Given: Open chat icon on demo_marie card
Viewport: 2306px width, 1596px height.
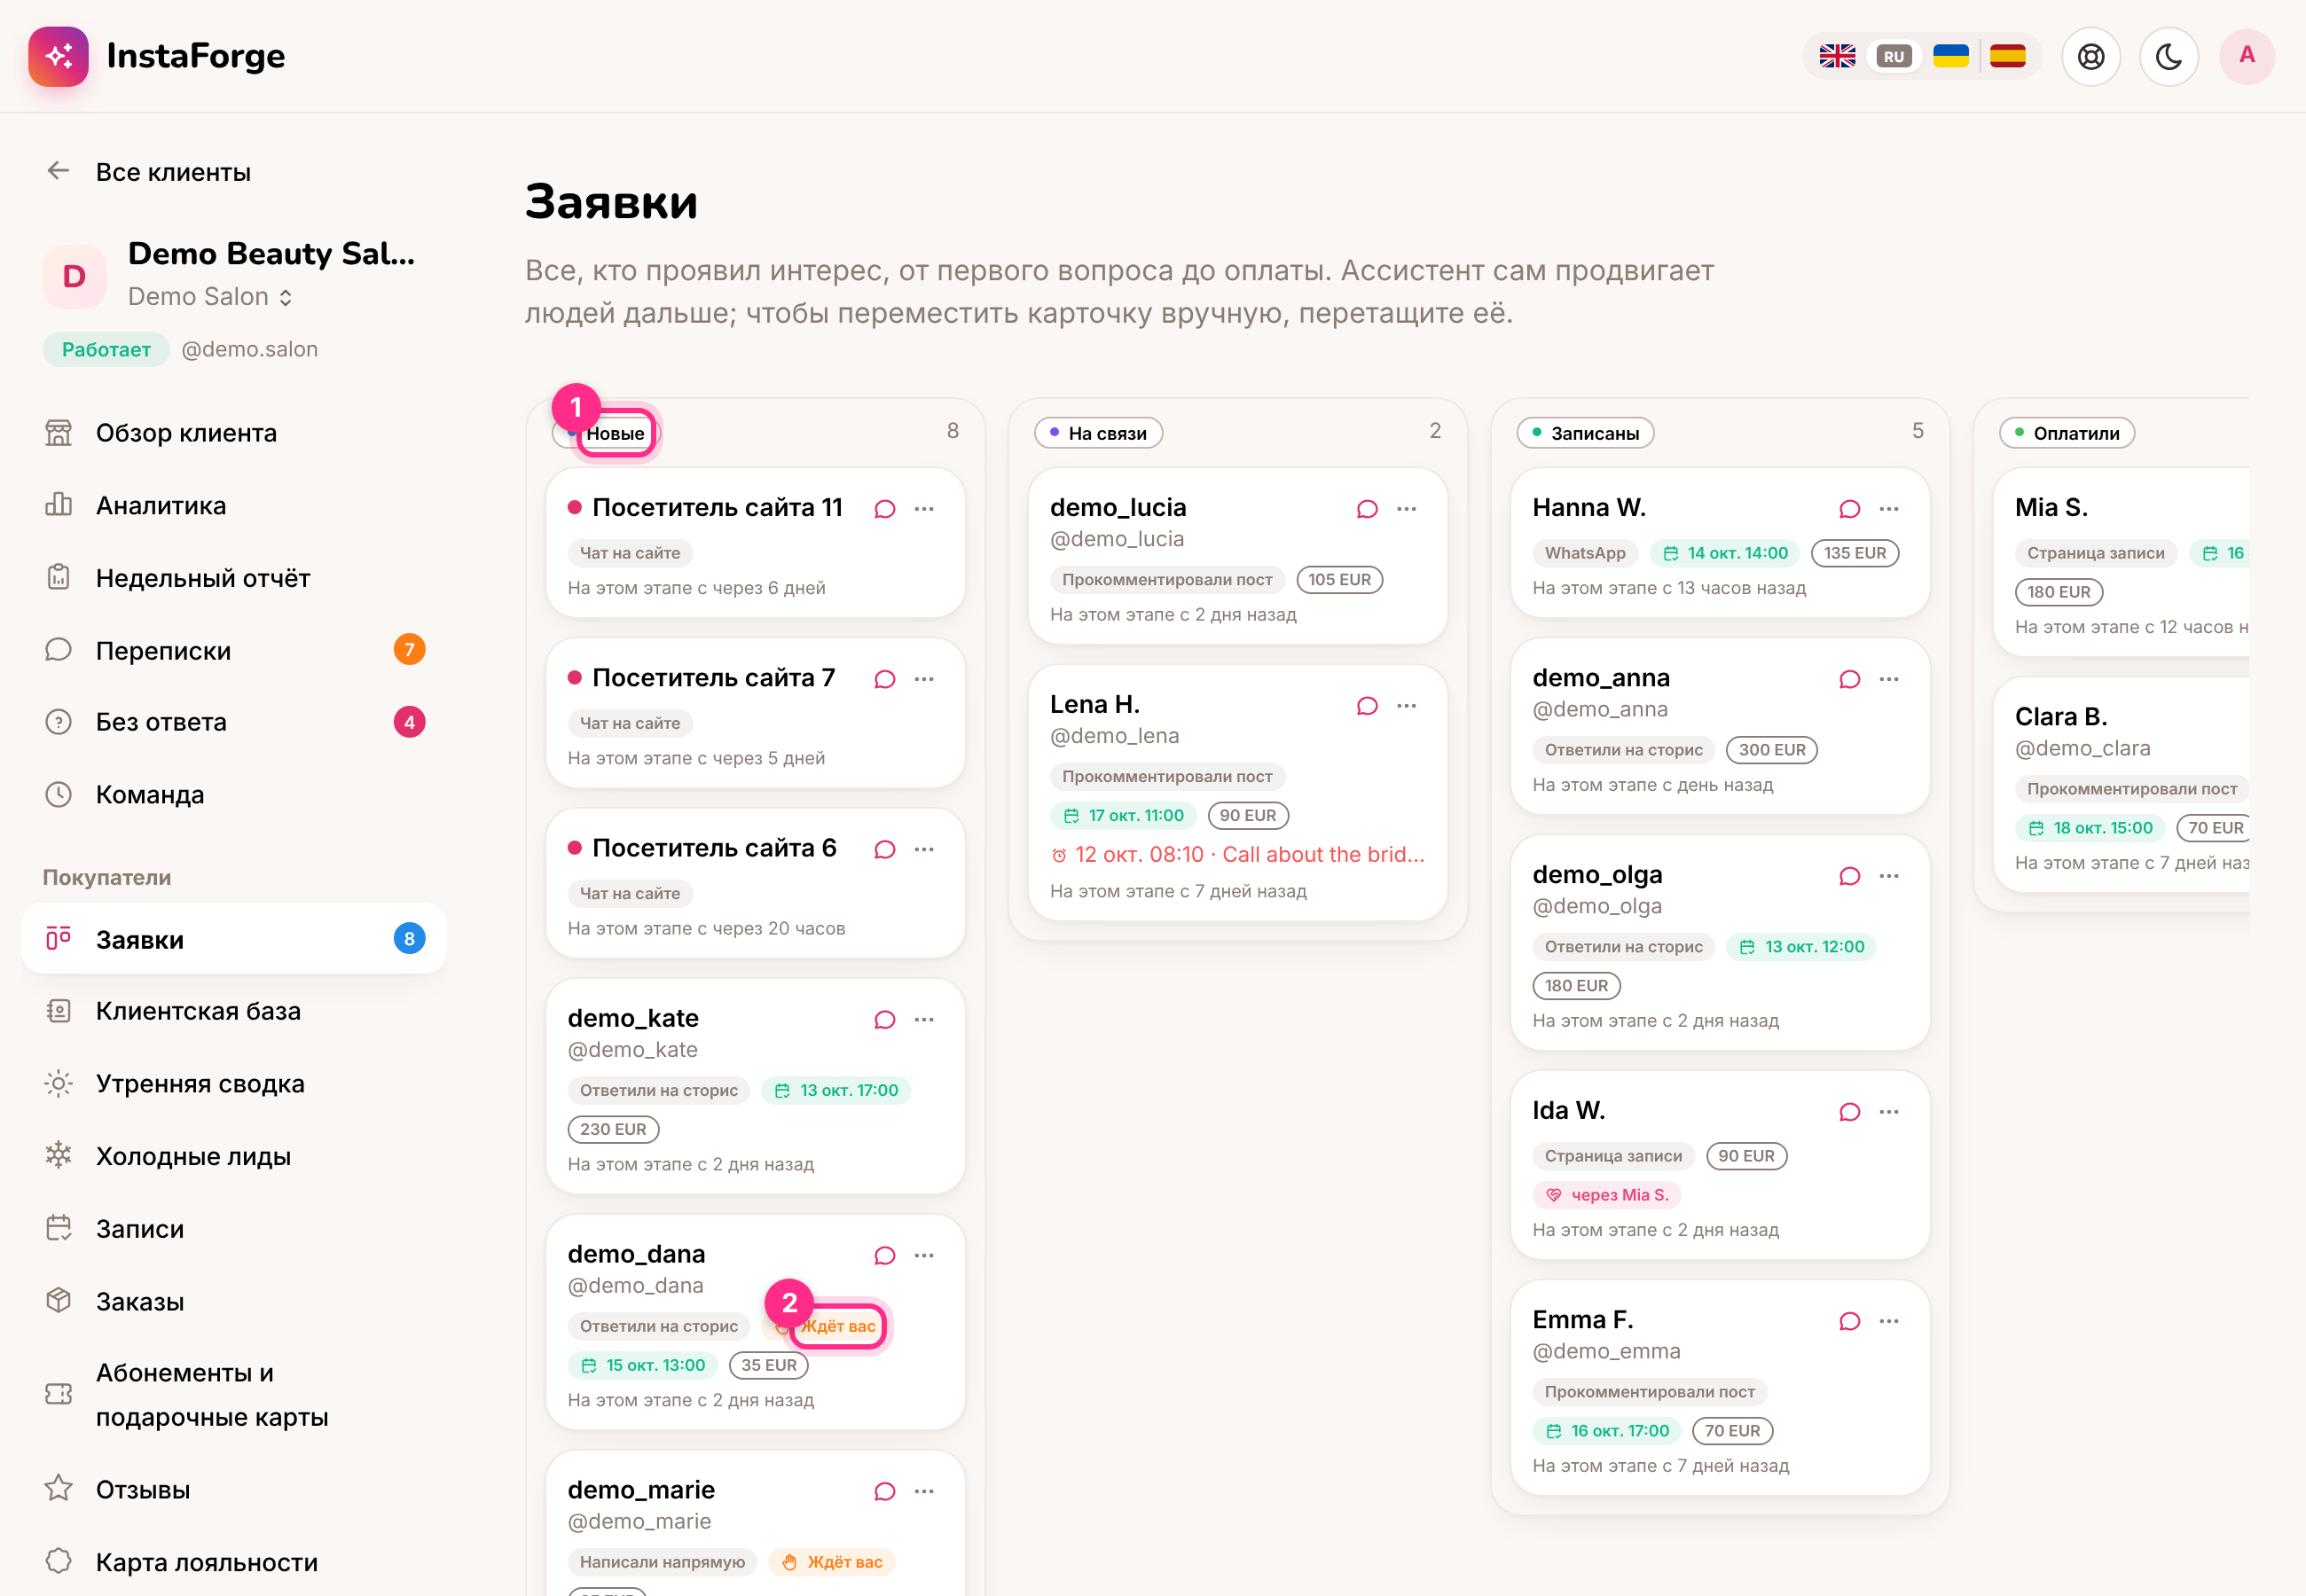Looking at the screenshot, I should [x=884, y=1491].
